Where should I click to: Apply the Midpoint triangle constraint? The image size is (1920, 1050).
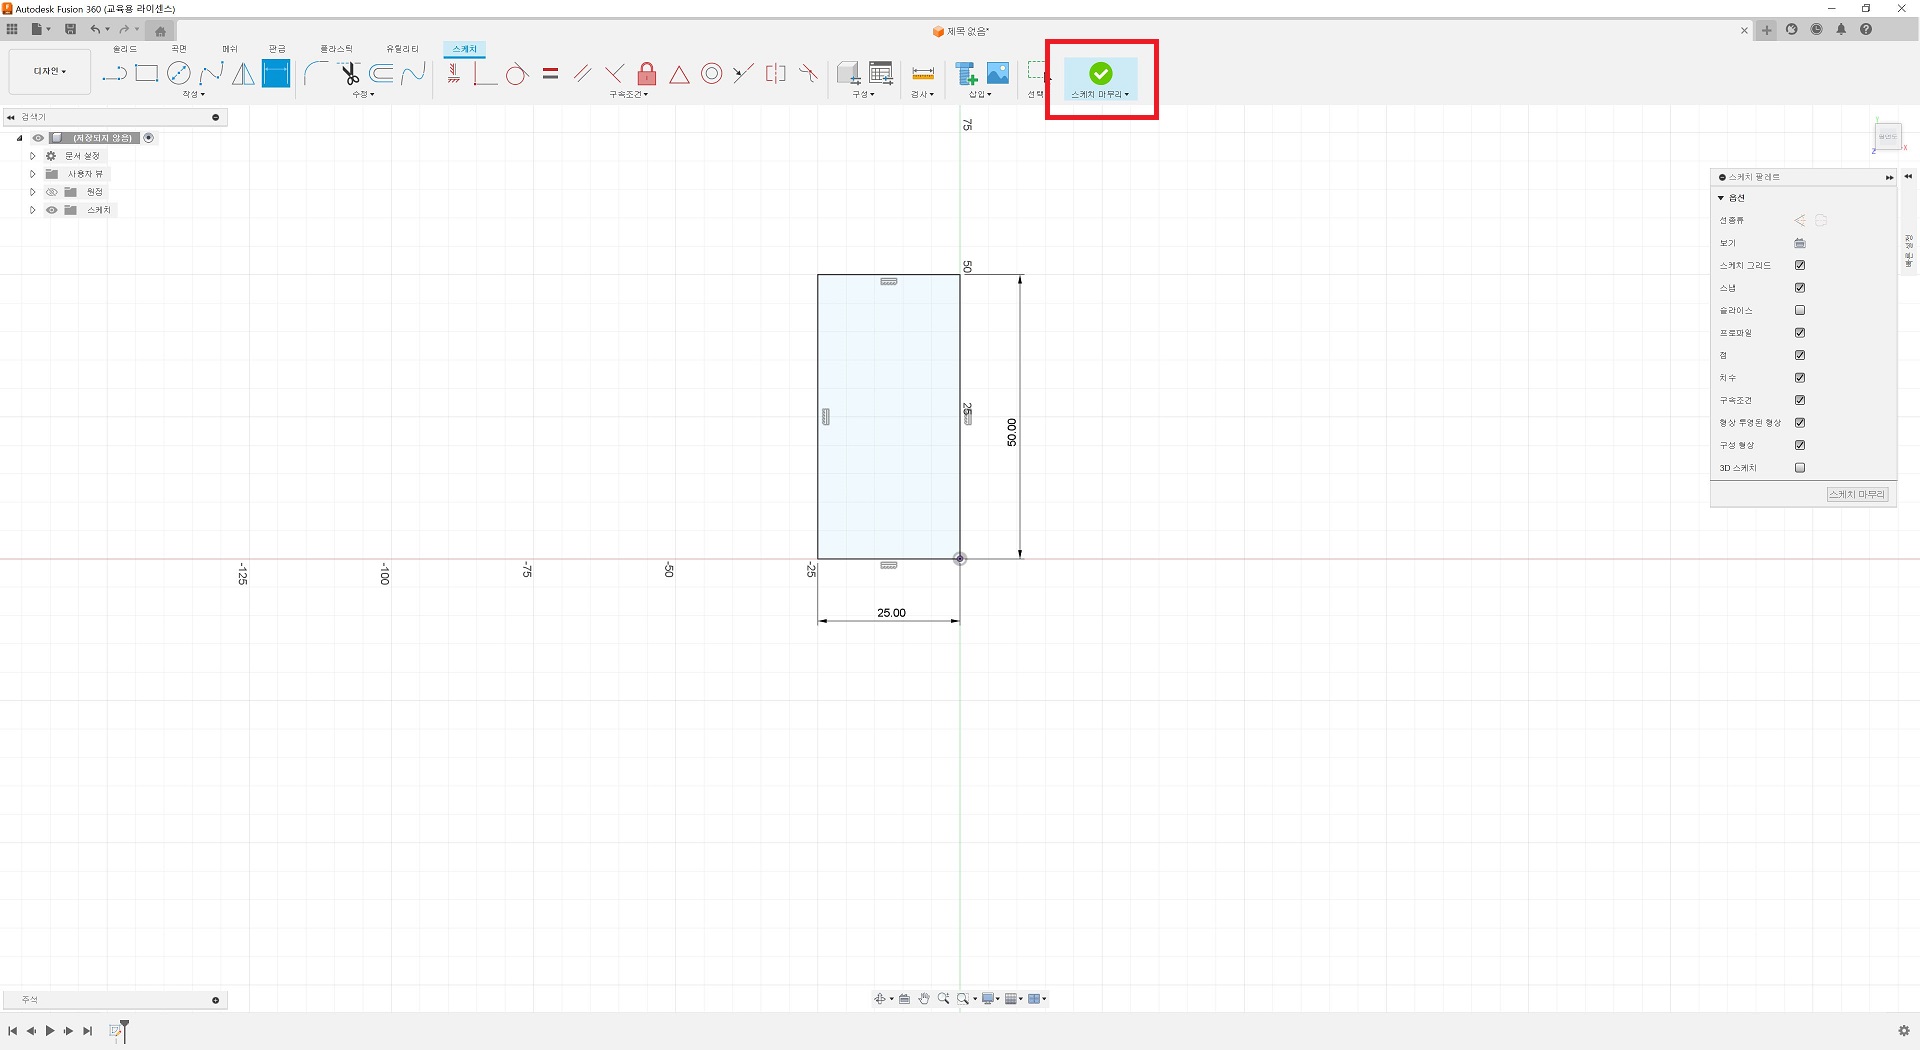[x=679, y=74]
